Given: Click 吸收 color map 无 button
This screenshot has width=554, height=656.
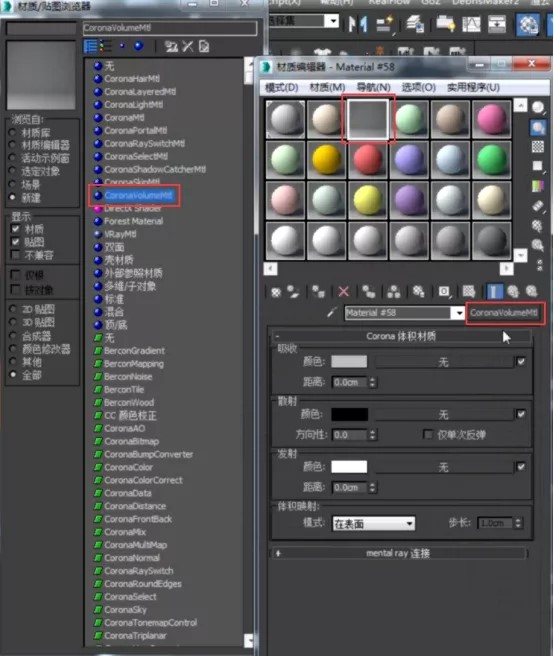Looking at the screenshot, I should (444, 362).
